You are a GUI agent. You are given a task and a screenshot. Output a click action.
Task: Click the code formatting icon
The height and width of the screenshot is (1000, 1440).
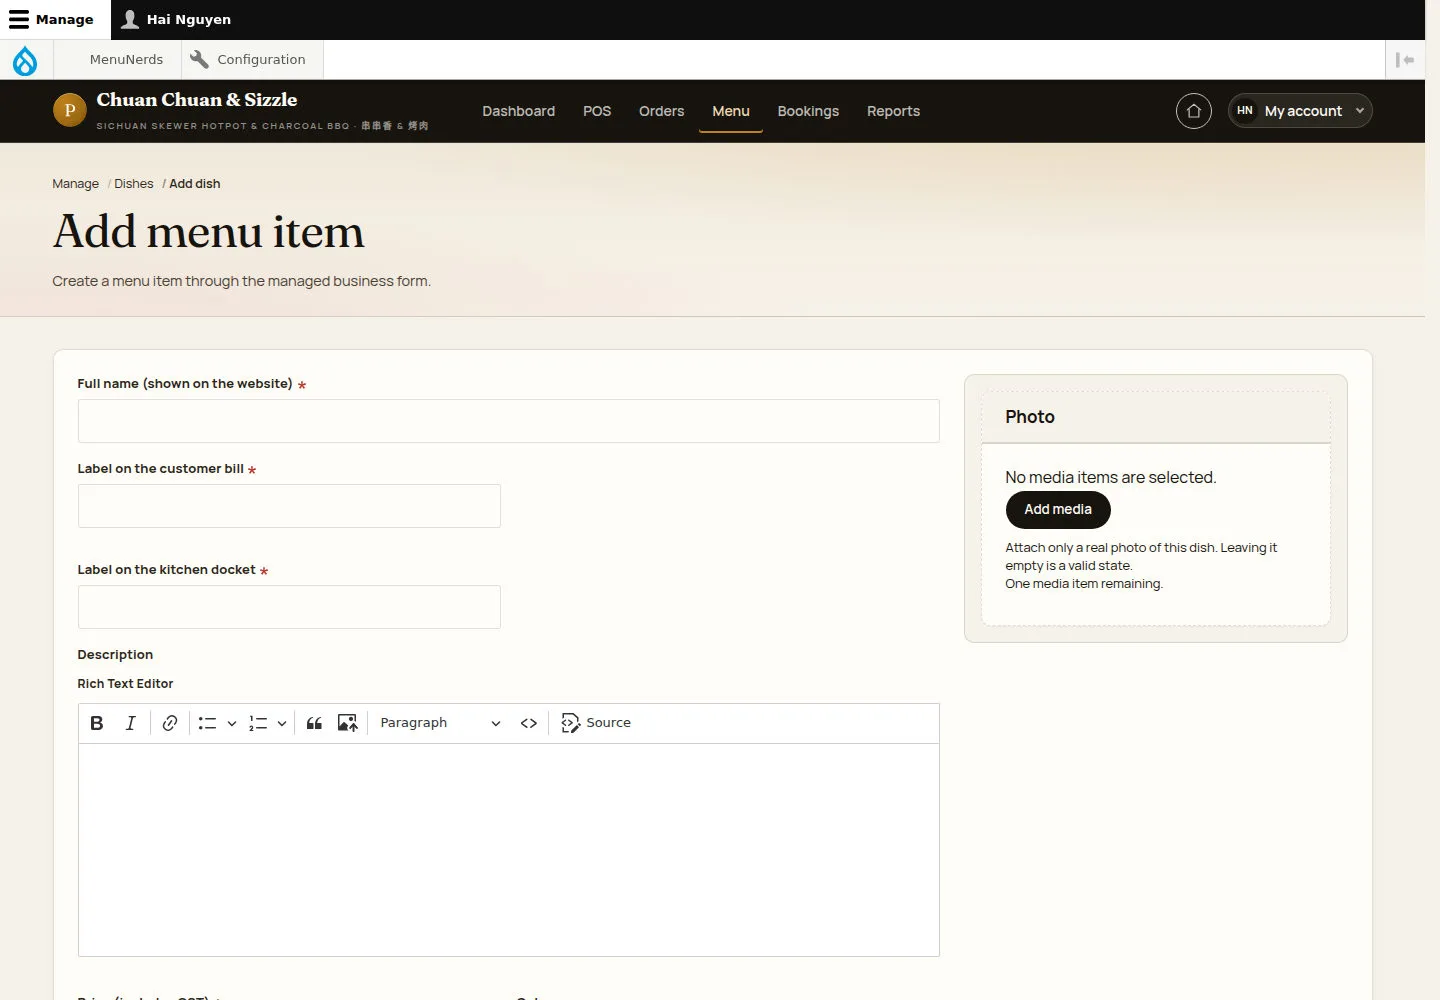coord(529,723)
